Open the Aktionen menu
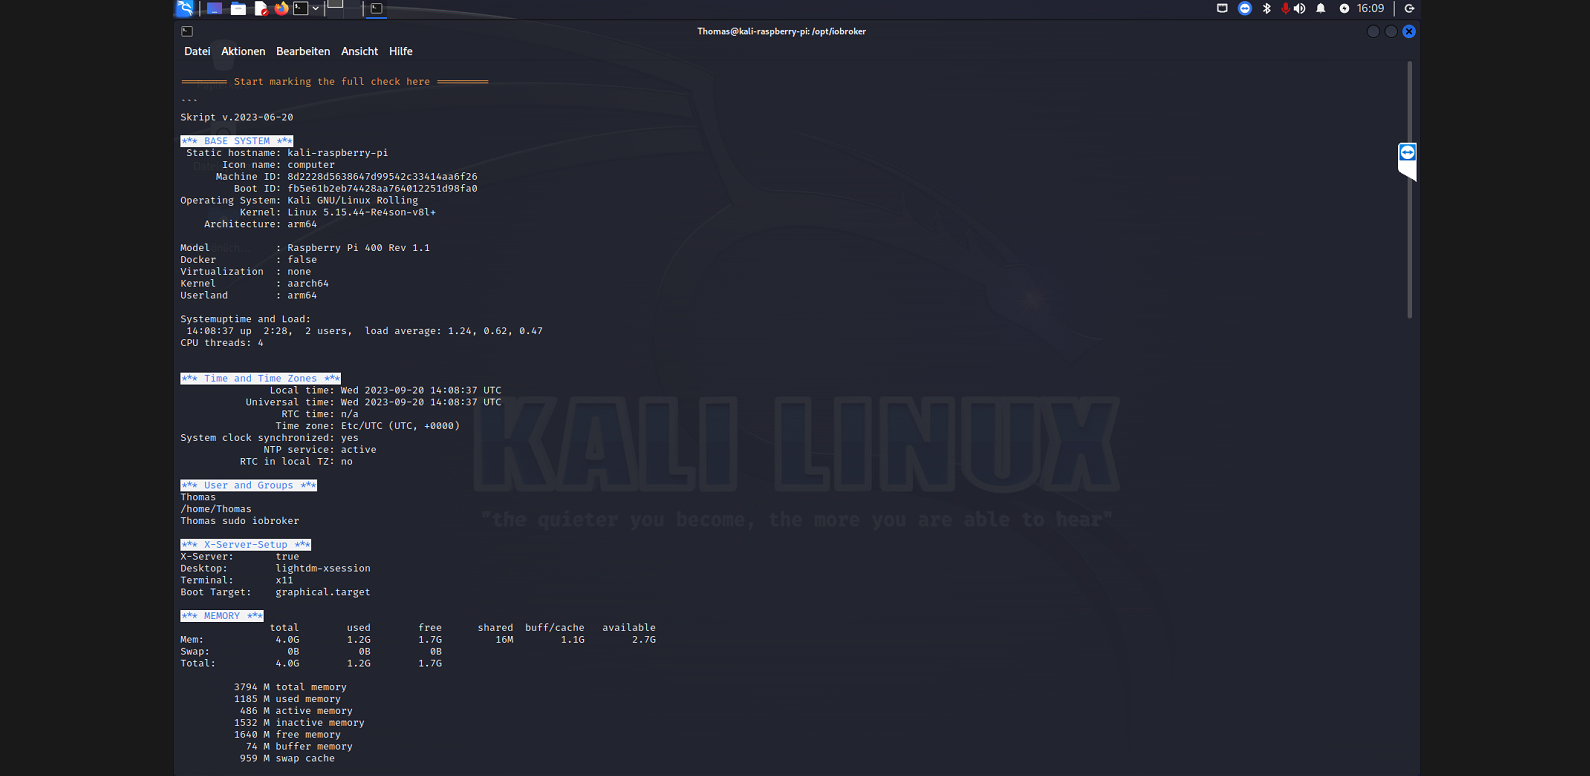This screenshot has height=776, width=1590. click(243, 51)
